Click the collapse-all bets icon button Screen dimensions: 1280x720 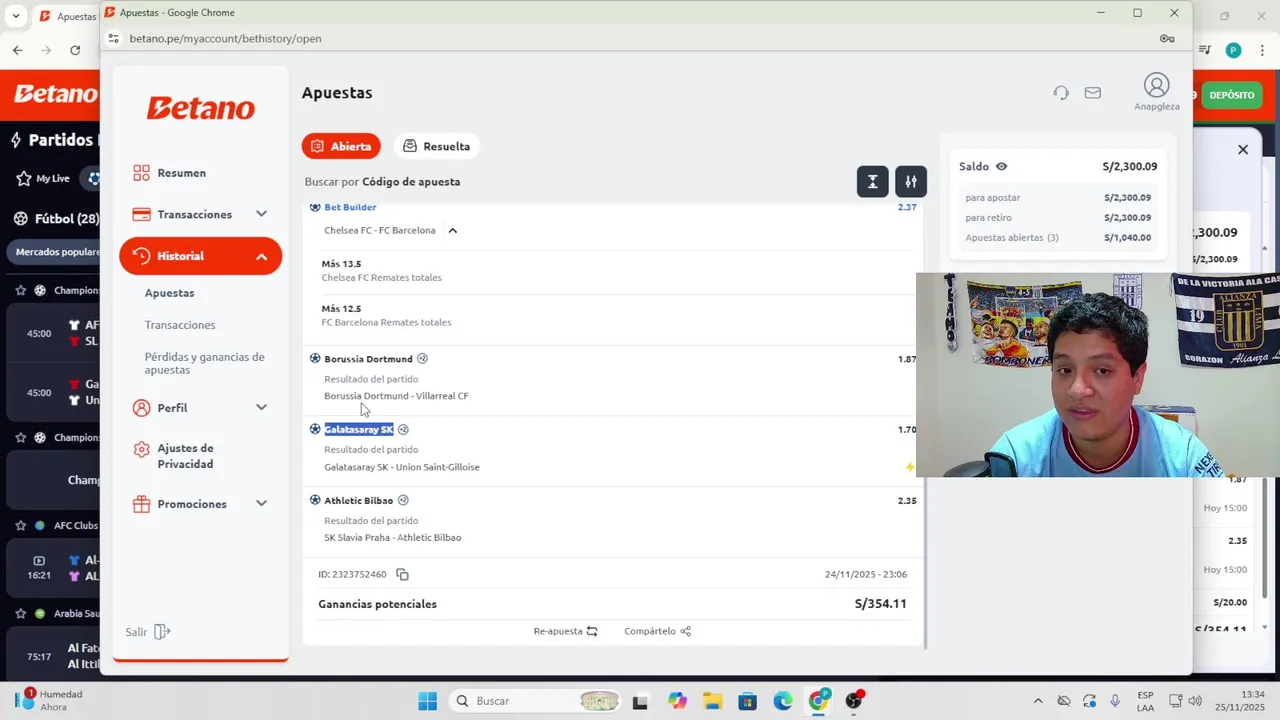[x=872, y=181]
